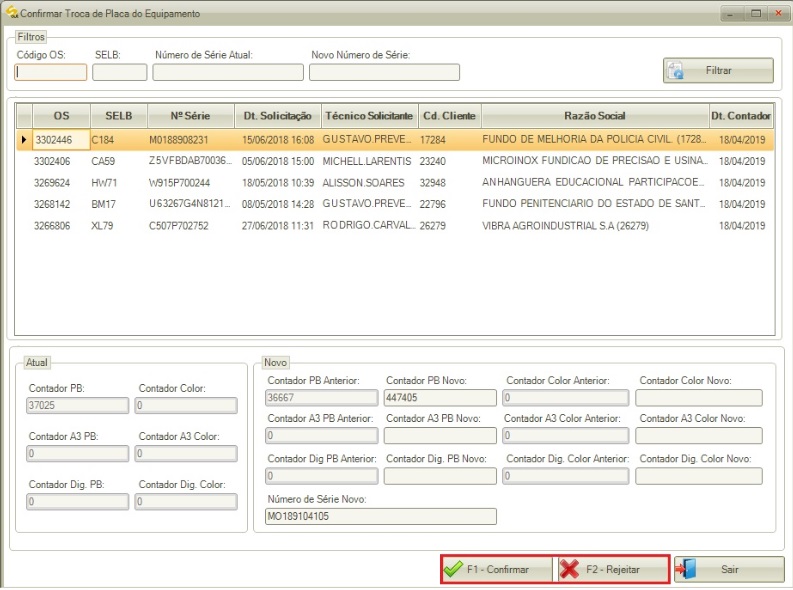
Task: Click FUNDO PENITENCIARIO row text
Action: tap(594, 203)
